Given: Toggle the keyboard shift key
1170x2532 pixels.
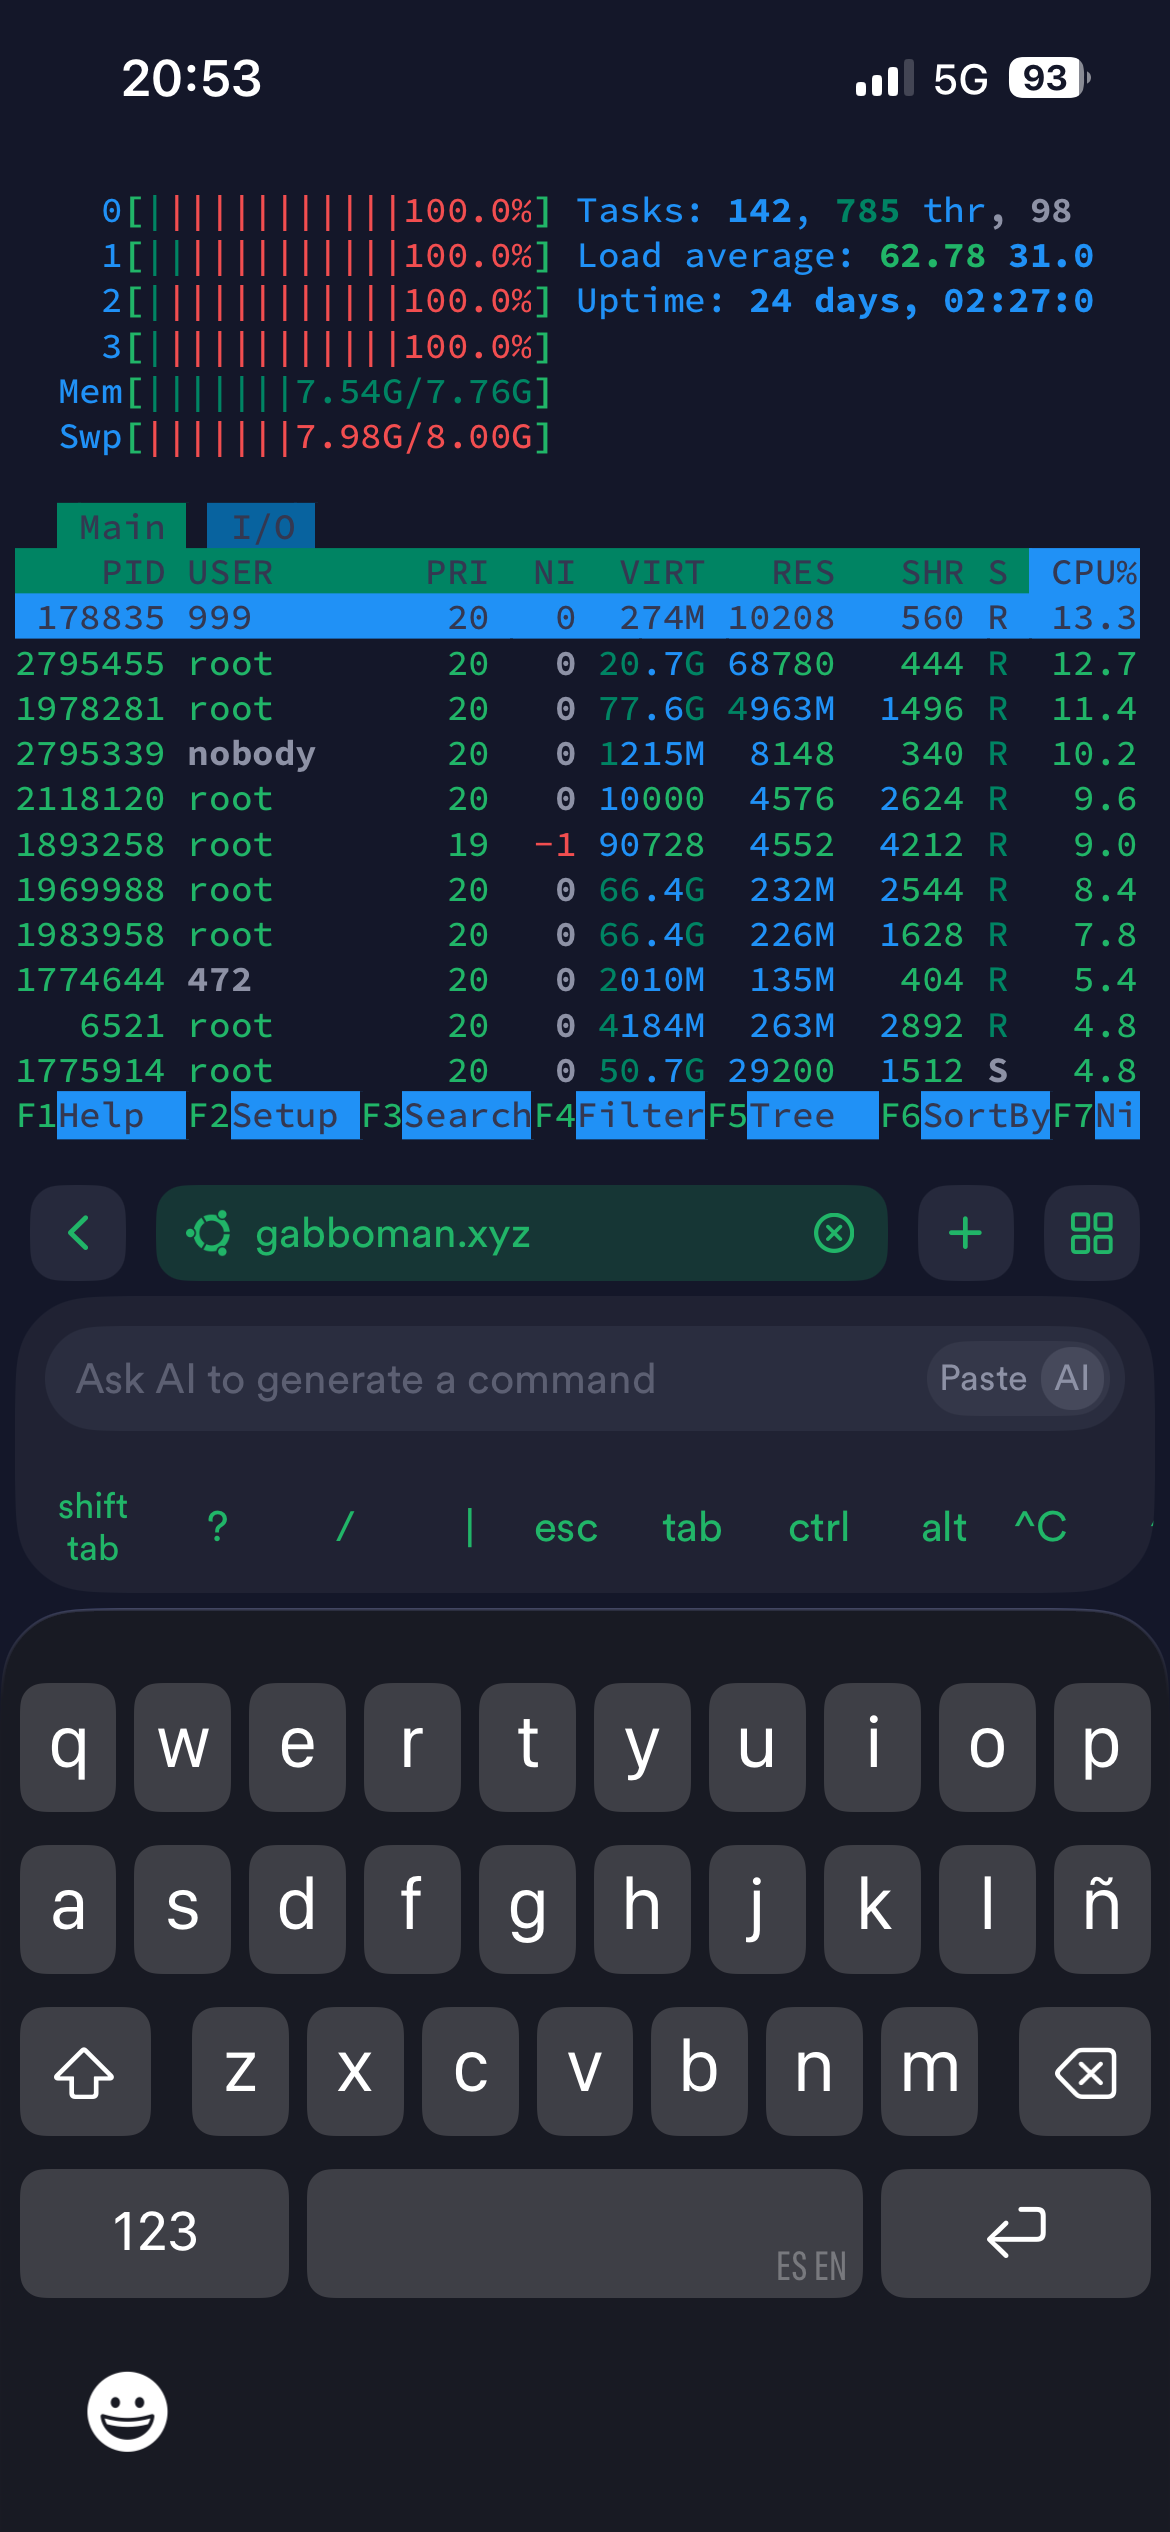Looking at the screenshot, I should [x=85, y=2071].
